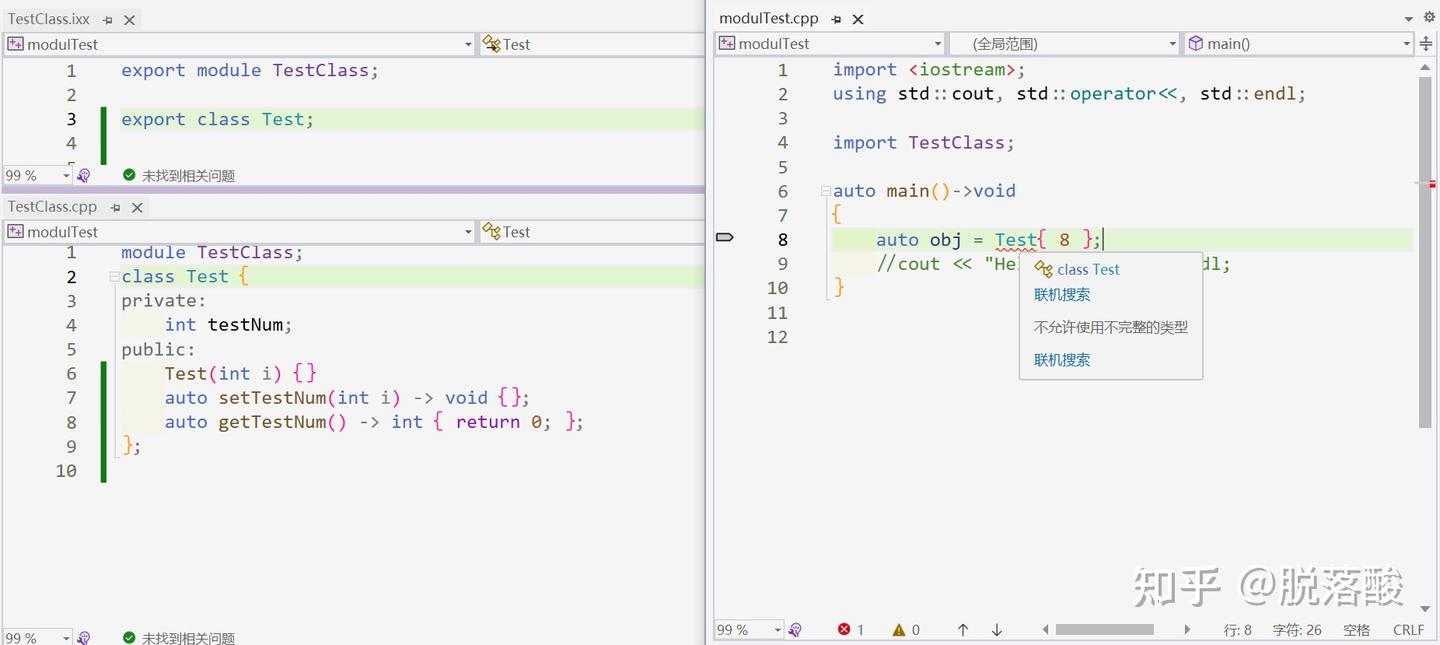Click 'module TestClass;' line in TestClass.cpp
This screenshot has width=1440, height=645.
pos(212,252)
